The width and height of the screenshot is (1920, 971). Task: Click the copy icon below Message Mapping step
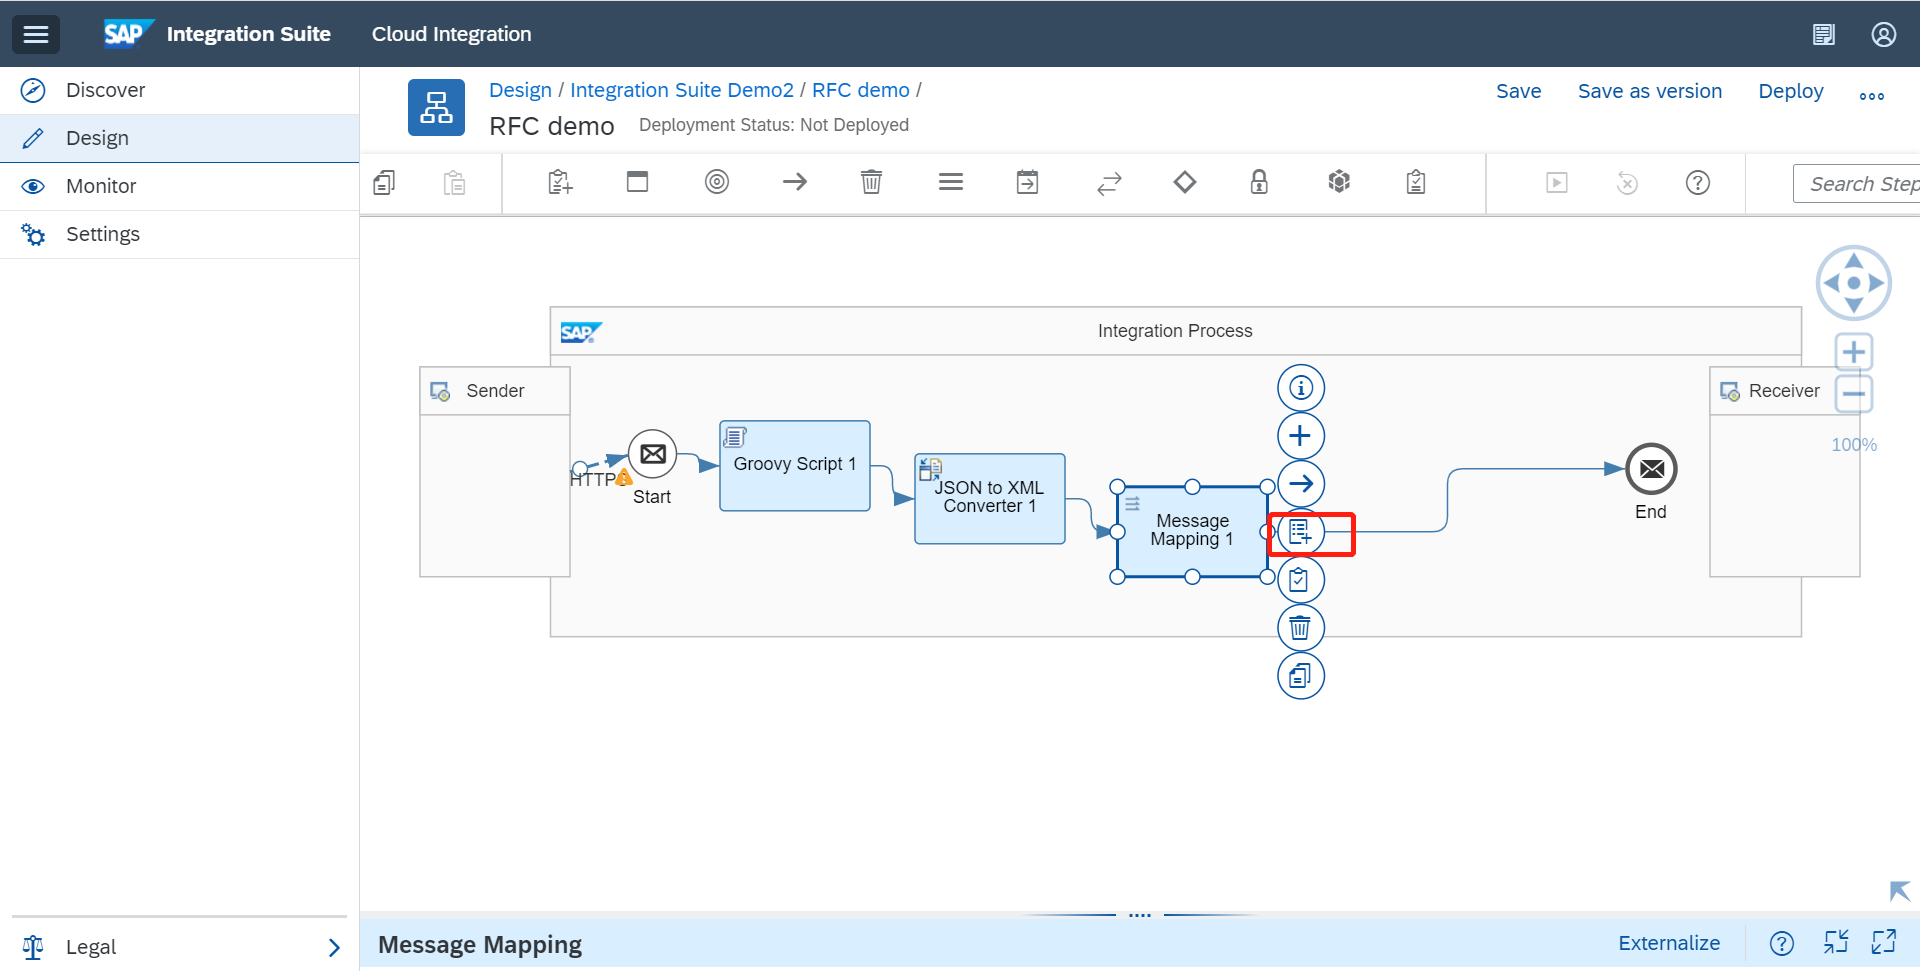pos(1301,676)
